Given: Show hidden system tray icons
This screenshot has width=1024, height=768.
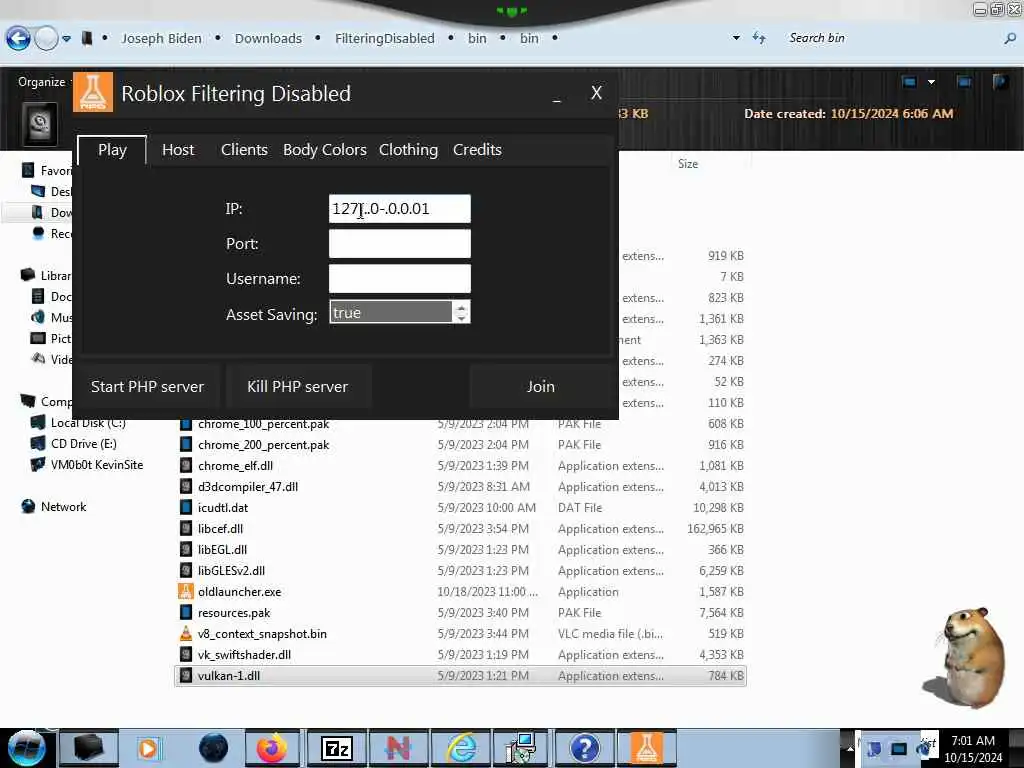Looking at the screenshot, I should tap(850, 748).
